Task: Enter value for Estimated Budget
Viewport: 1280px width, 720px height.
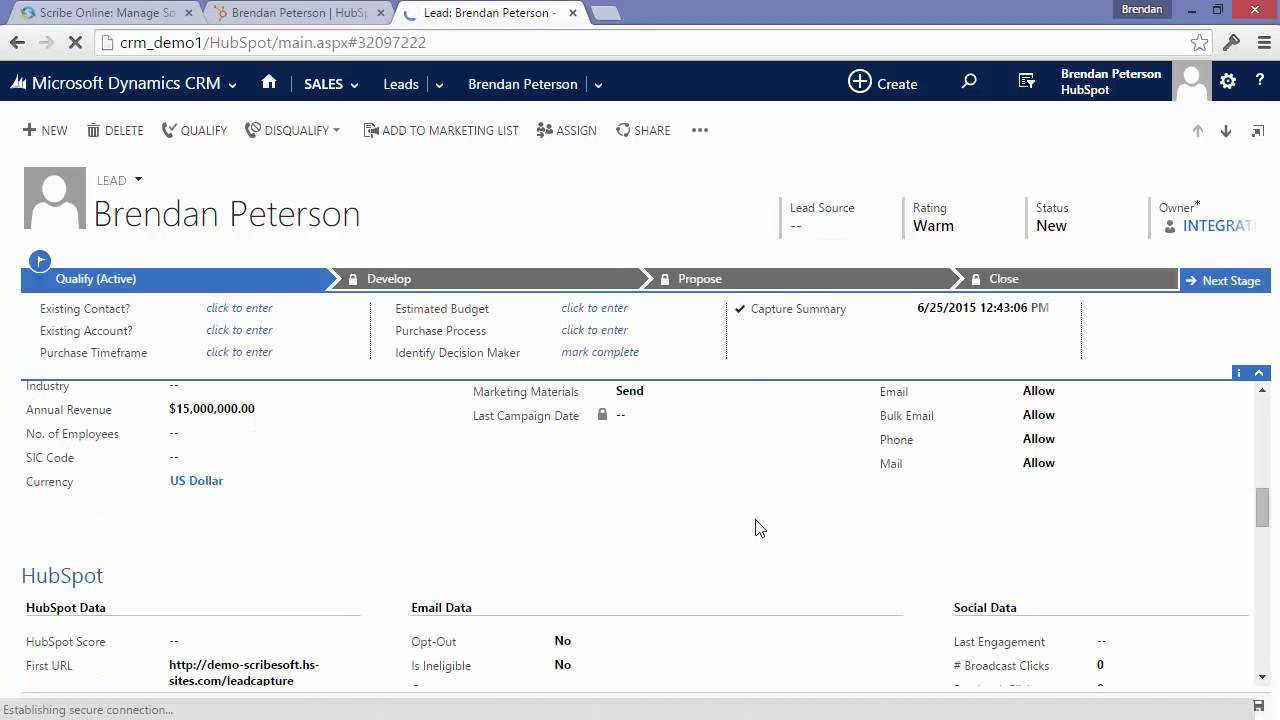Action: click(x=594, y=308)
